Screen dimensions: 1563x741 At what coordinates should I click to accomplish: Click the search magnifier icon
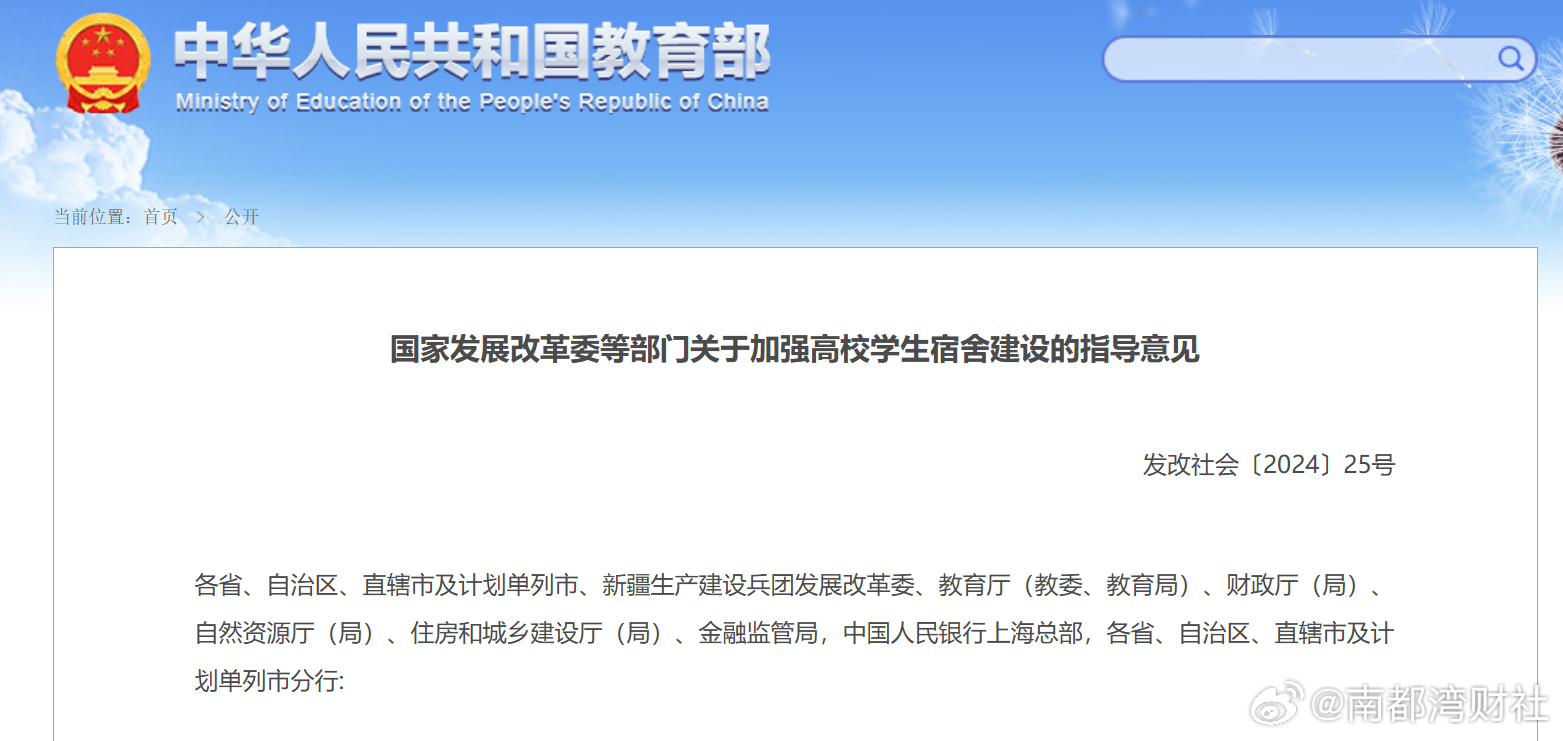[x=1509, y=58]
